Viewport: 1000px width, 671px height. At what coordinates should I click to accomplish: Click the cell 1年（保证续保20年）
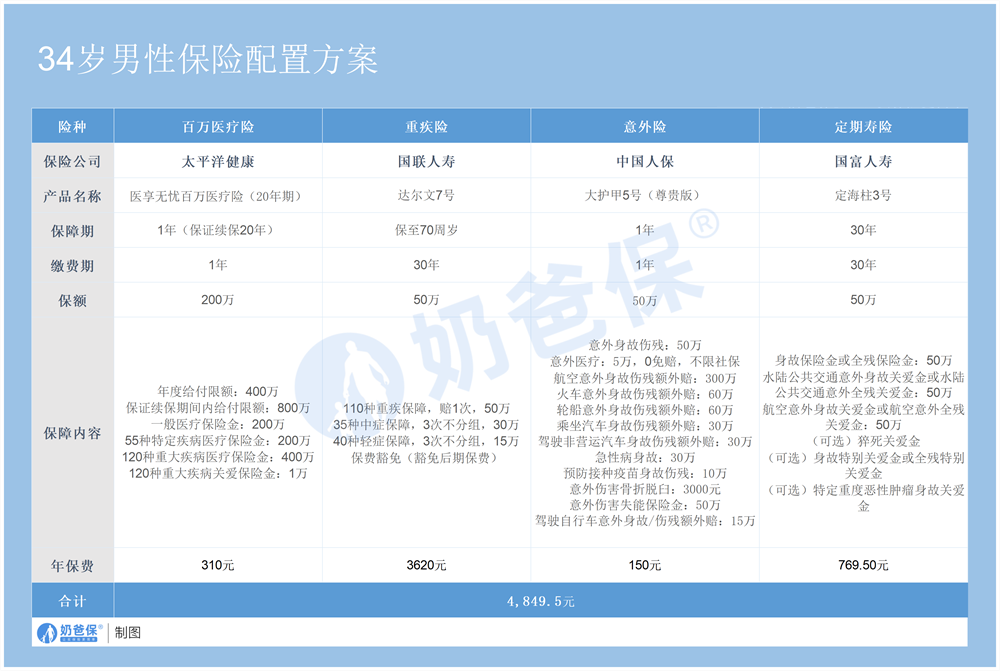tap(218, 230)
